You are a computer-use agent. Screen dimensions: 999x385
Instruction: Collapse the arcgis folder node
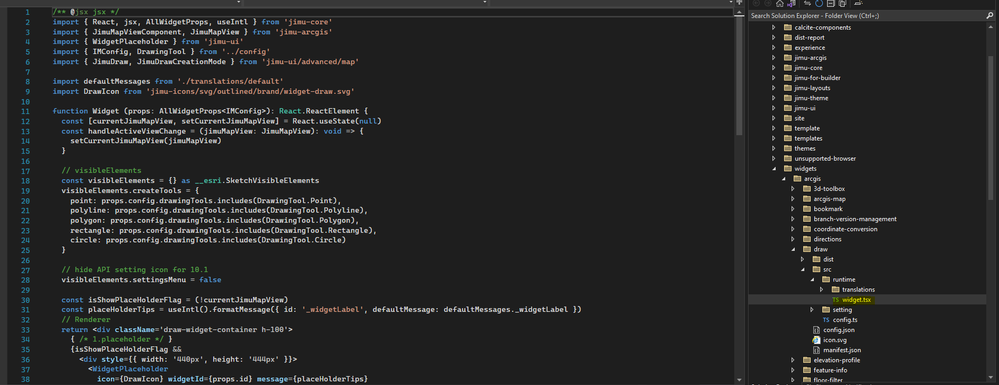pyautogui.click(x=784, y=179)
